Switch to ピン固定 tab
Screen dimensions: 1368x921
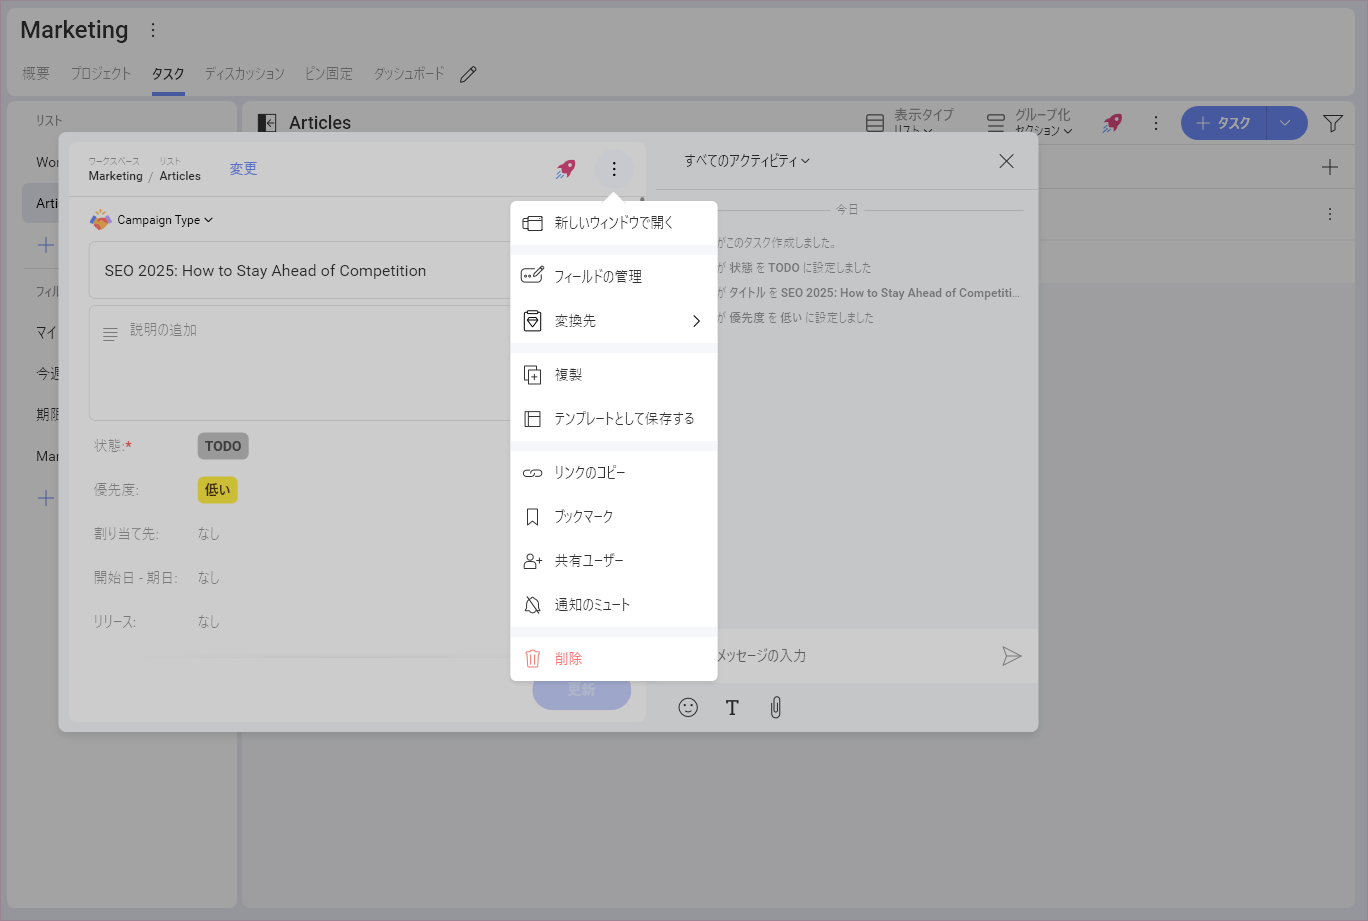coord(329,73)
